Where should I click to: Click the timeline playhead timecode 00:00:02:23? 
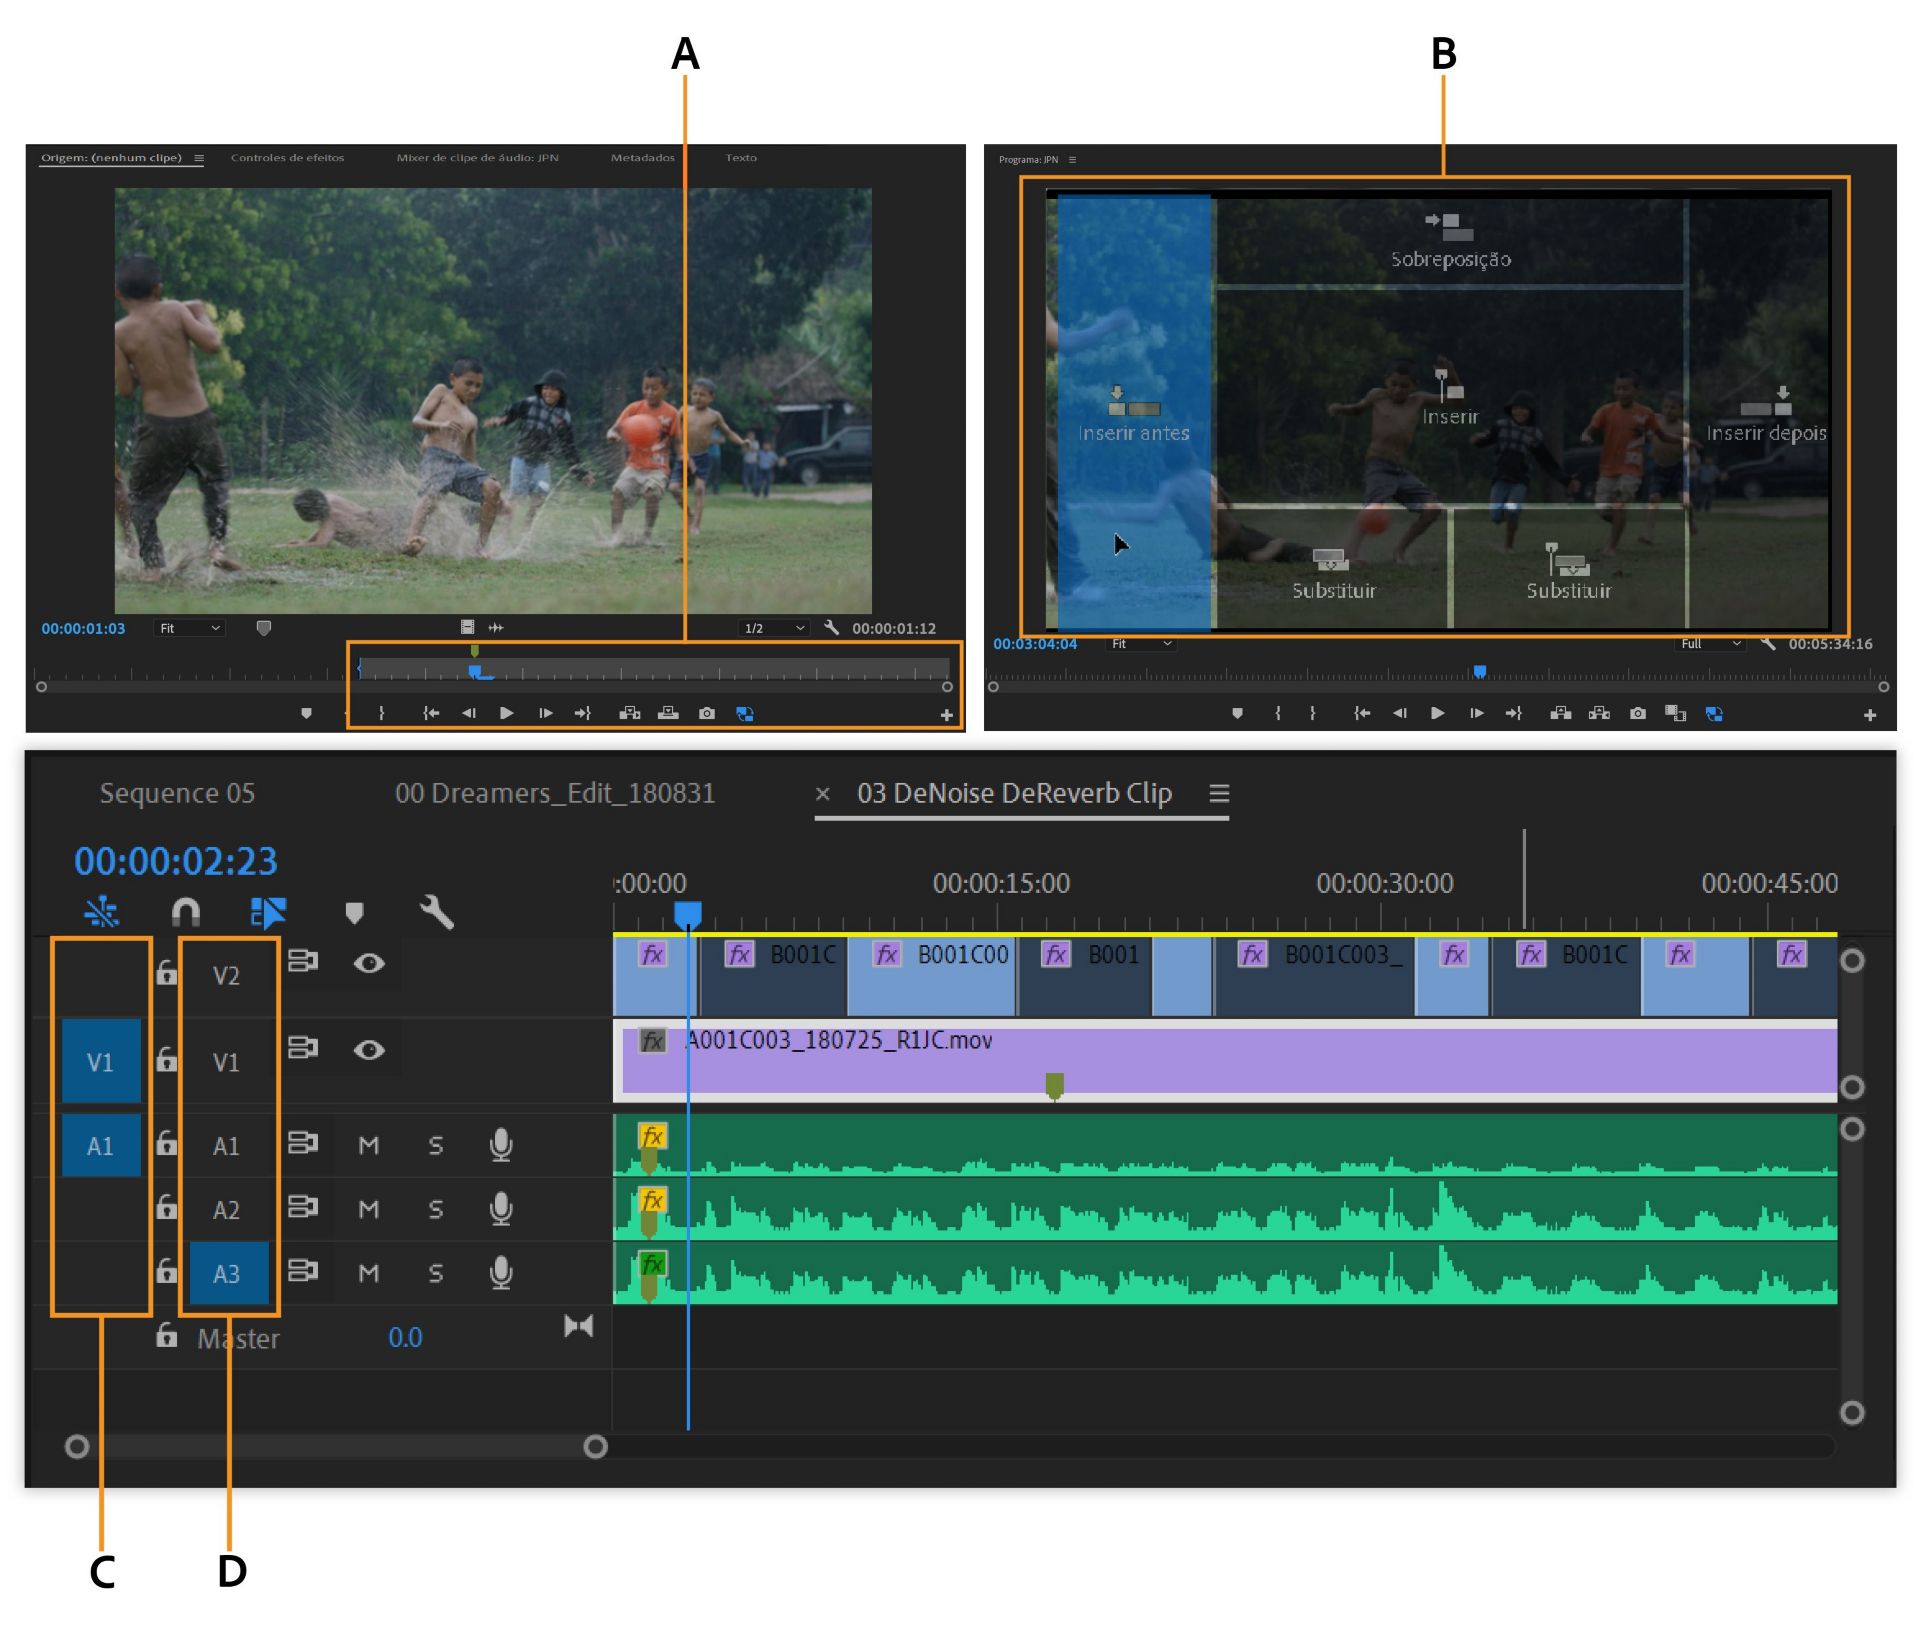(176, 861)
